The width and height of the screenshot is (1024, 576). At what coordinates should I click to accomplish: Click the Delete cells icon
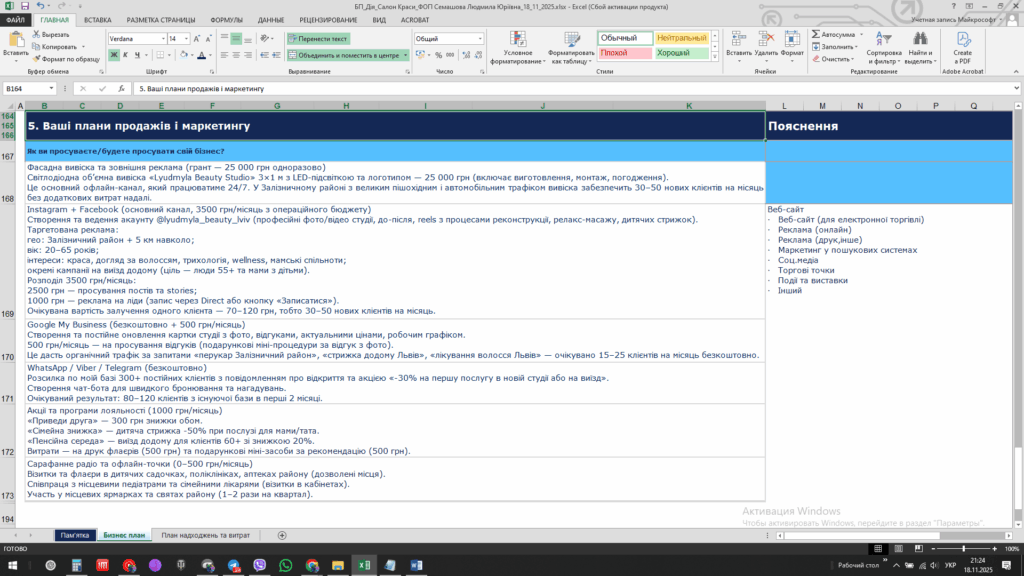(765, 40)
